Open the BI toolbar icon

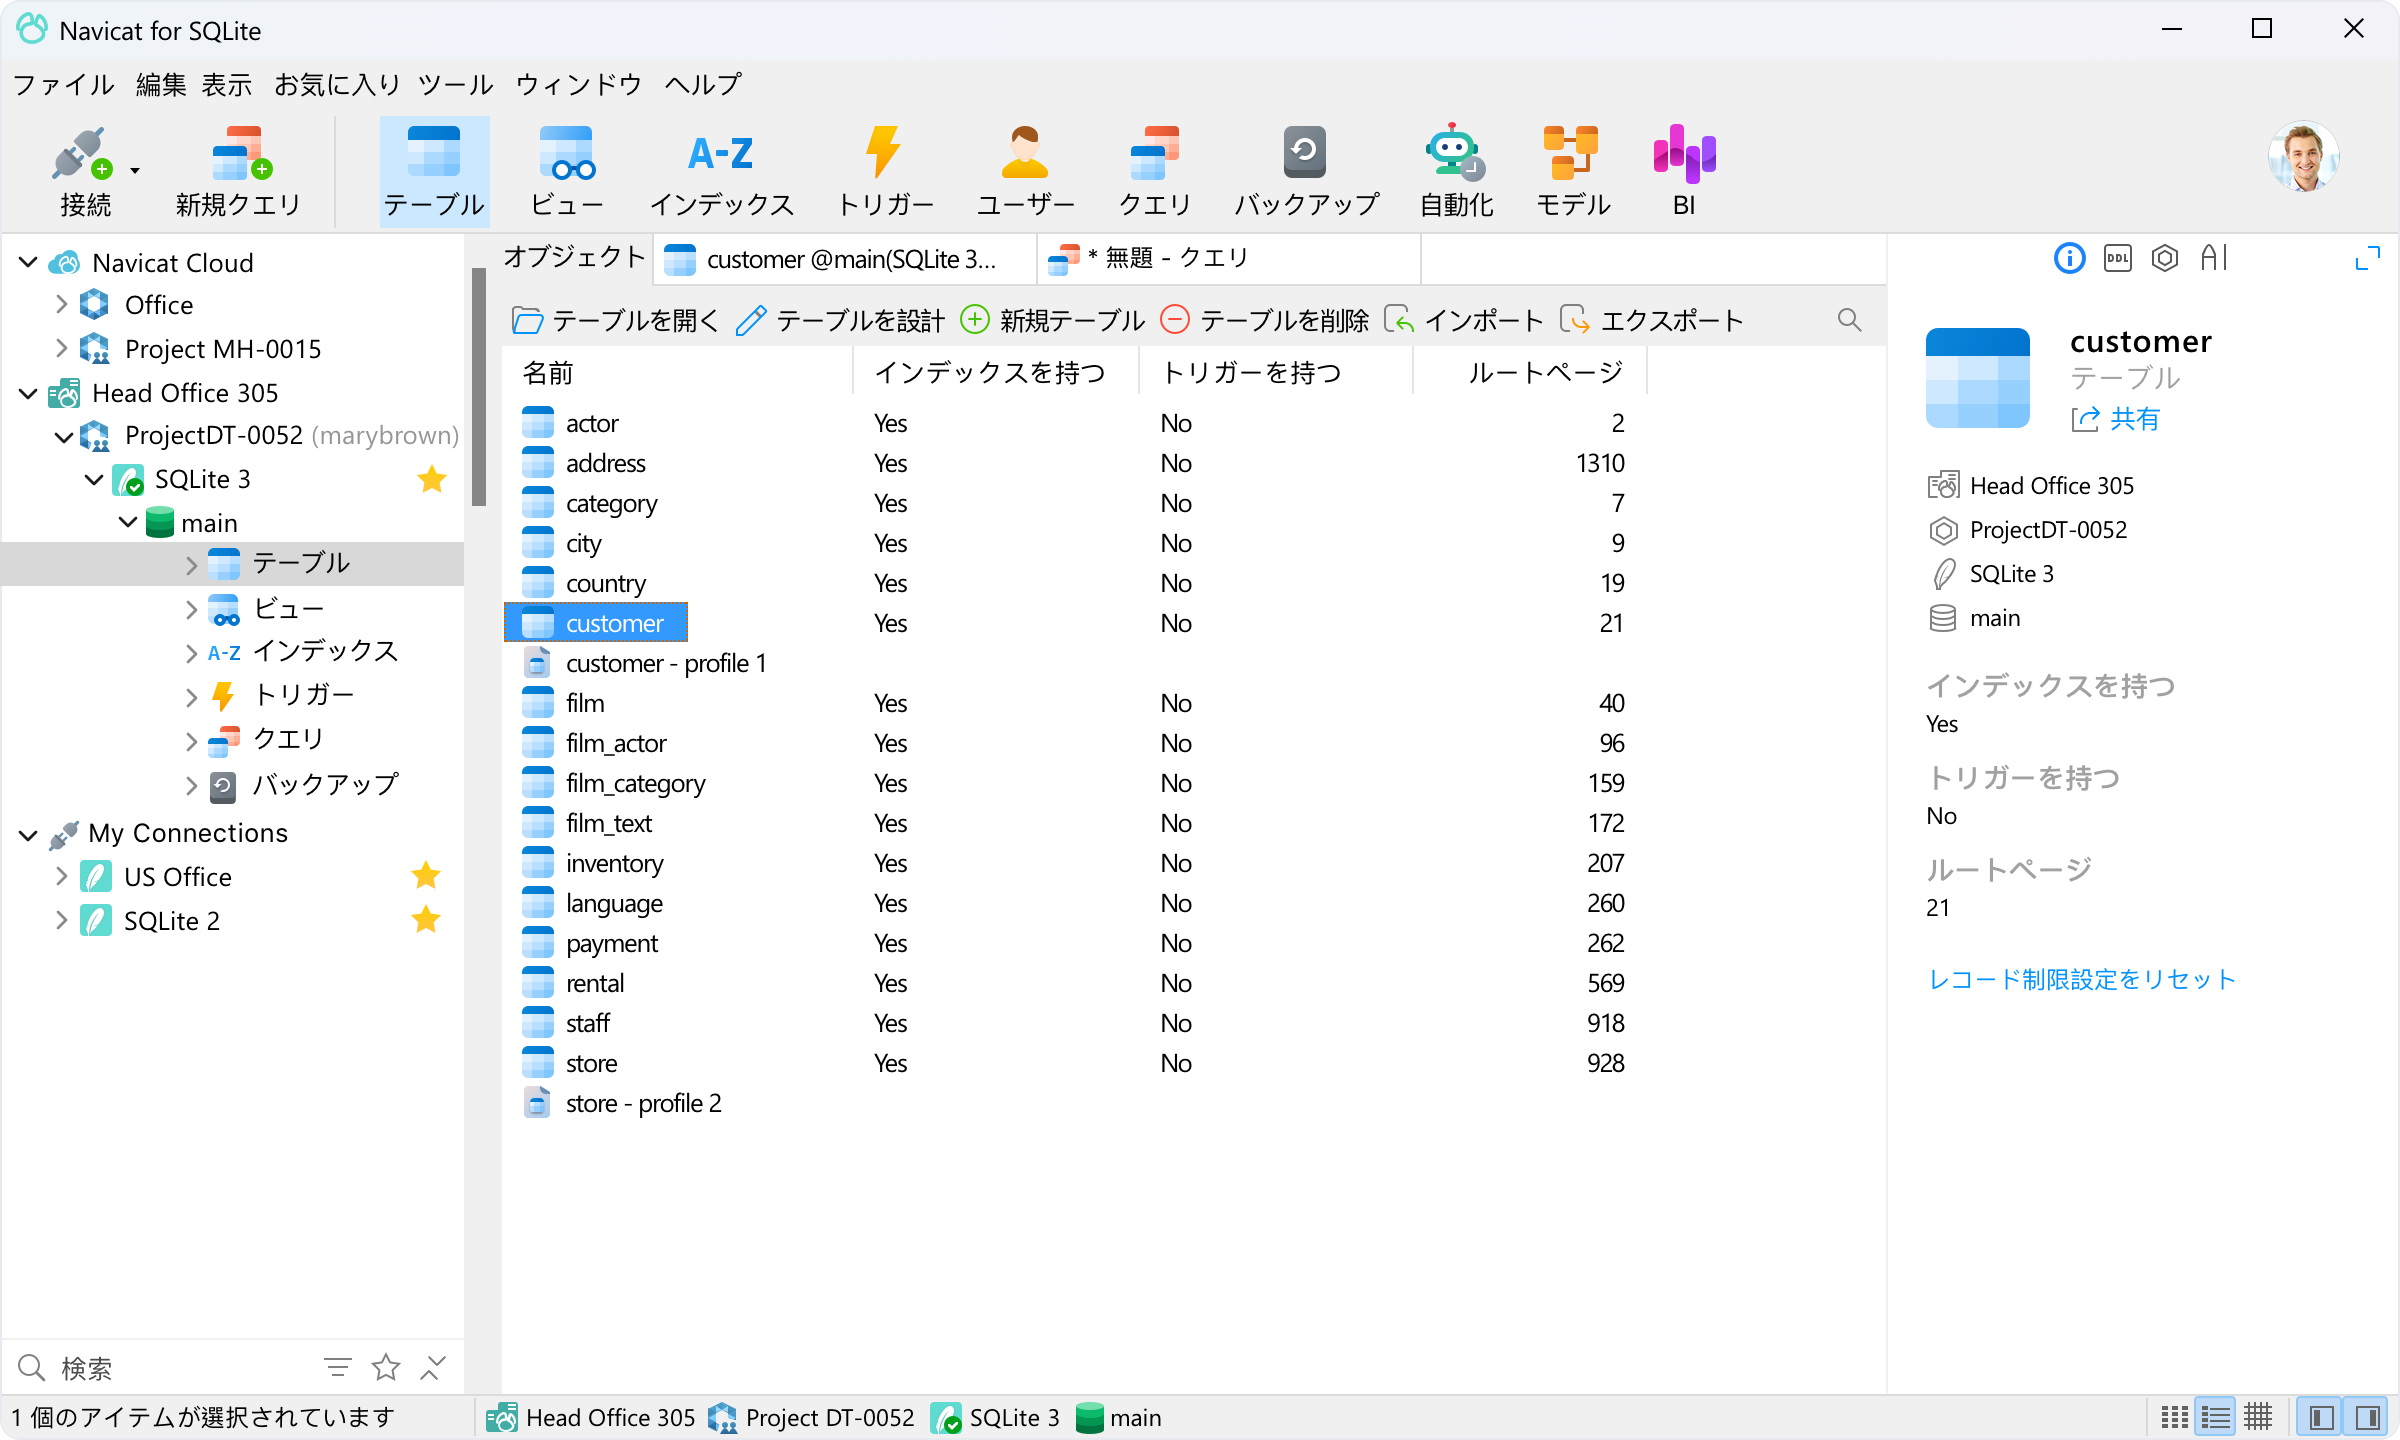pyautogui.click(x=1684, y=171)
